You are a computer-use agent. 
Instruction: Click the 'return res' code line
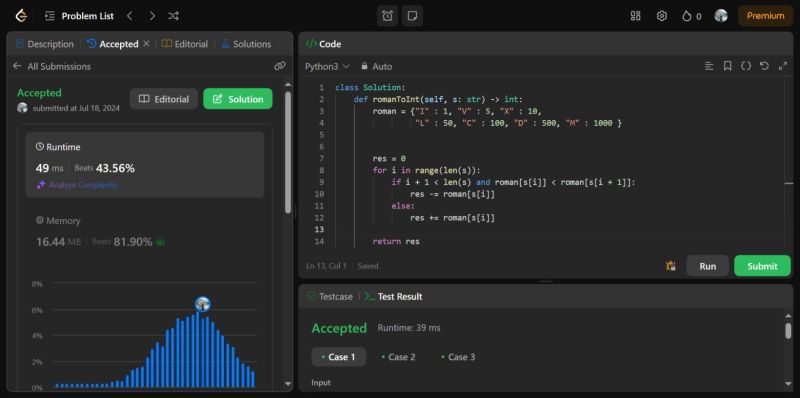coord(396,241)
